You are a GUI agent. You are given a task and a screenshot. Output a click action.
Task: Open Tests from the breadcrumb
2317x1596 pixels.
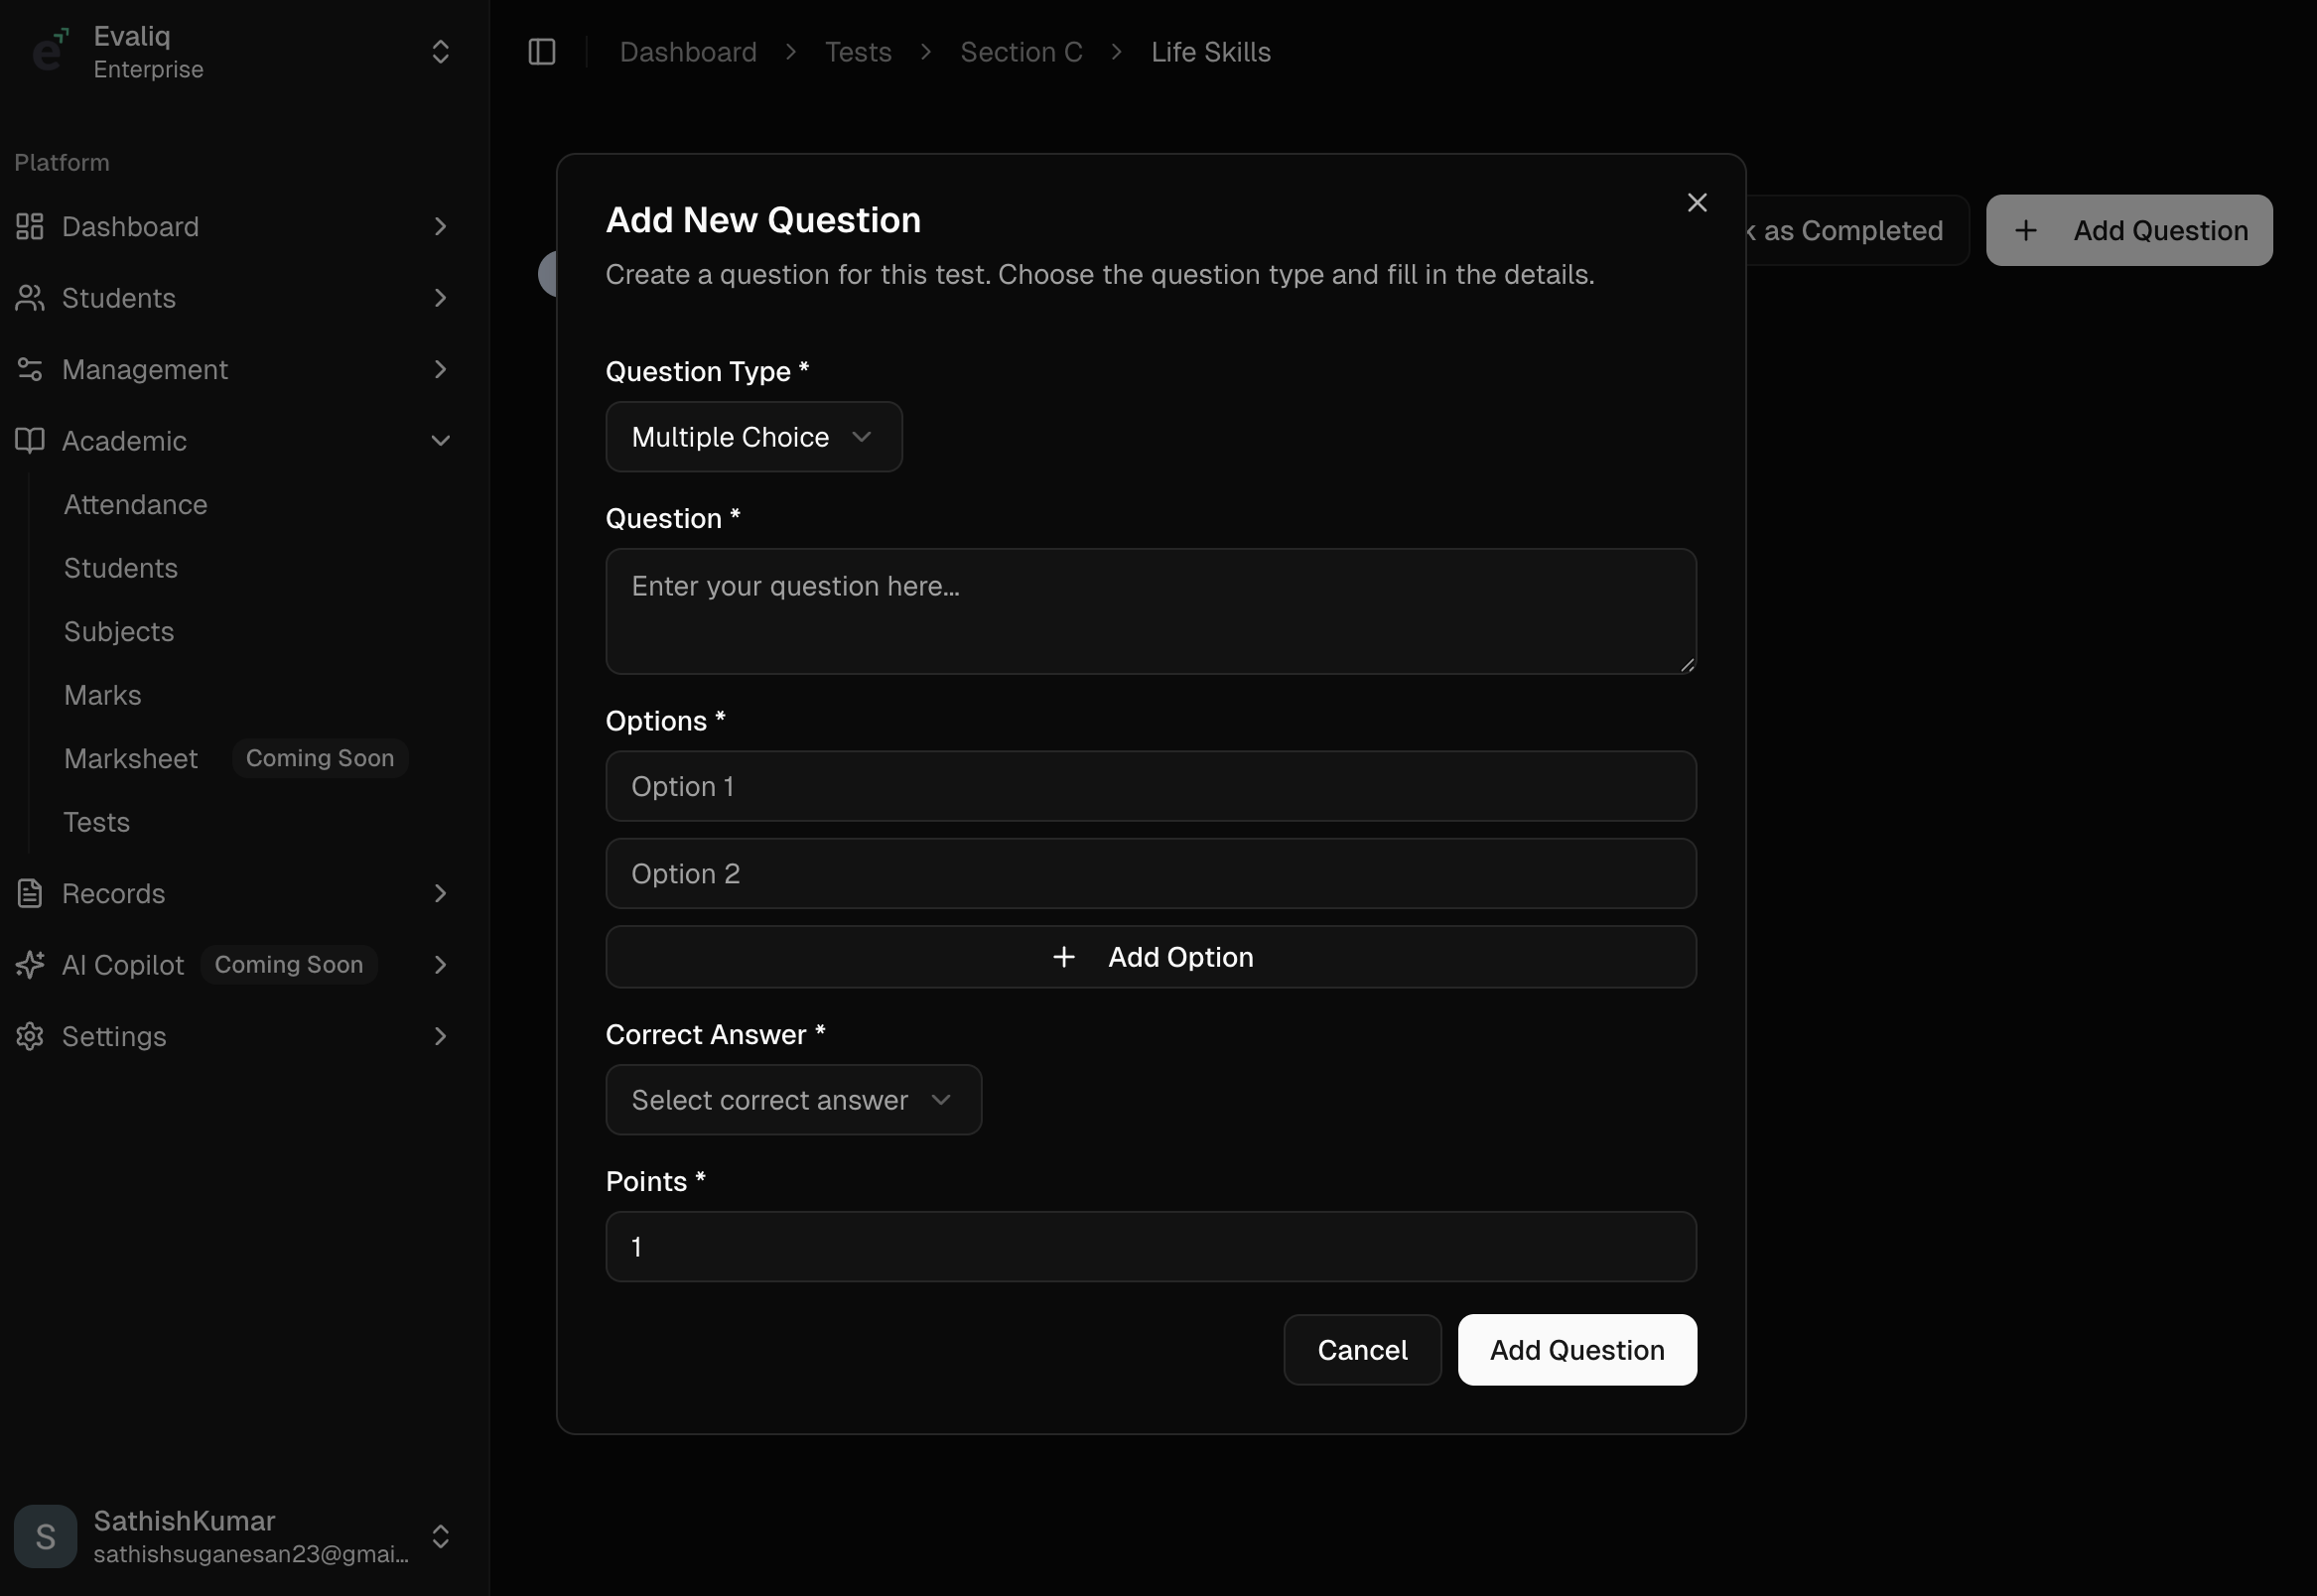coord(857,51)
